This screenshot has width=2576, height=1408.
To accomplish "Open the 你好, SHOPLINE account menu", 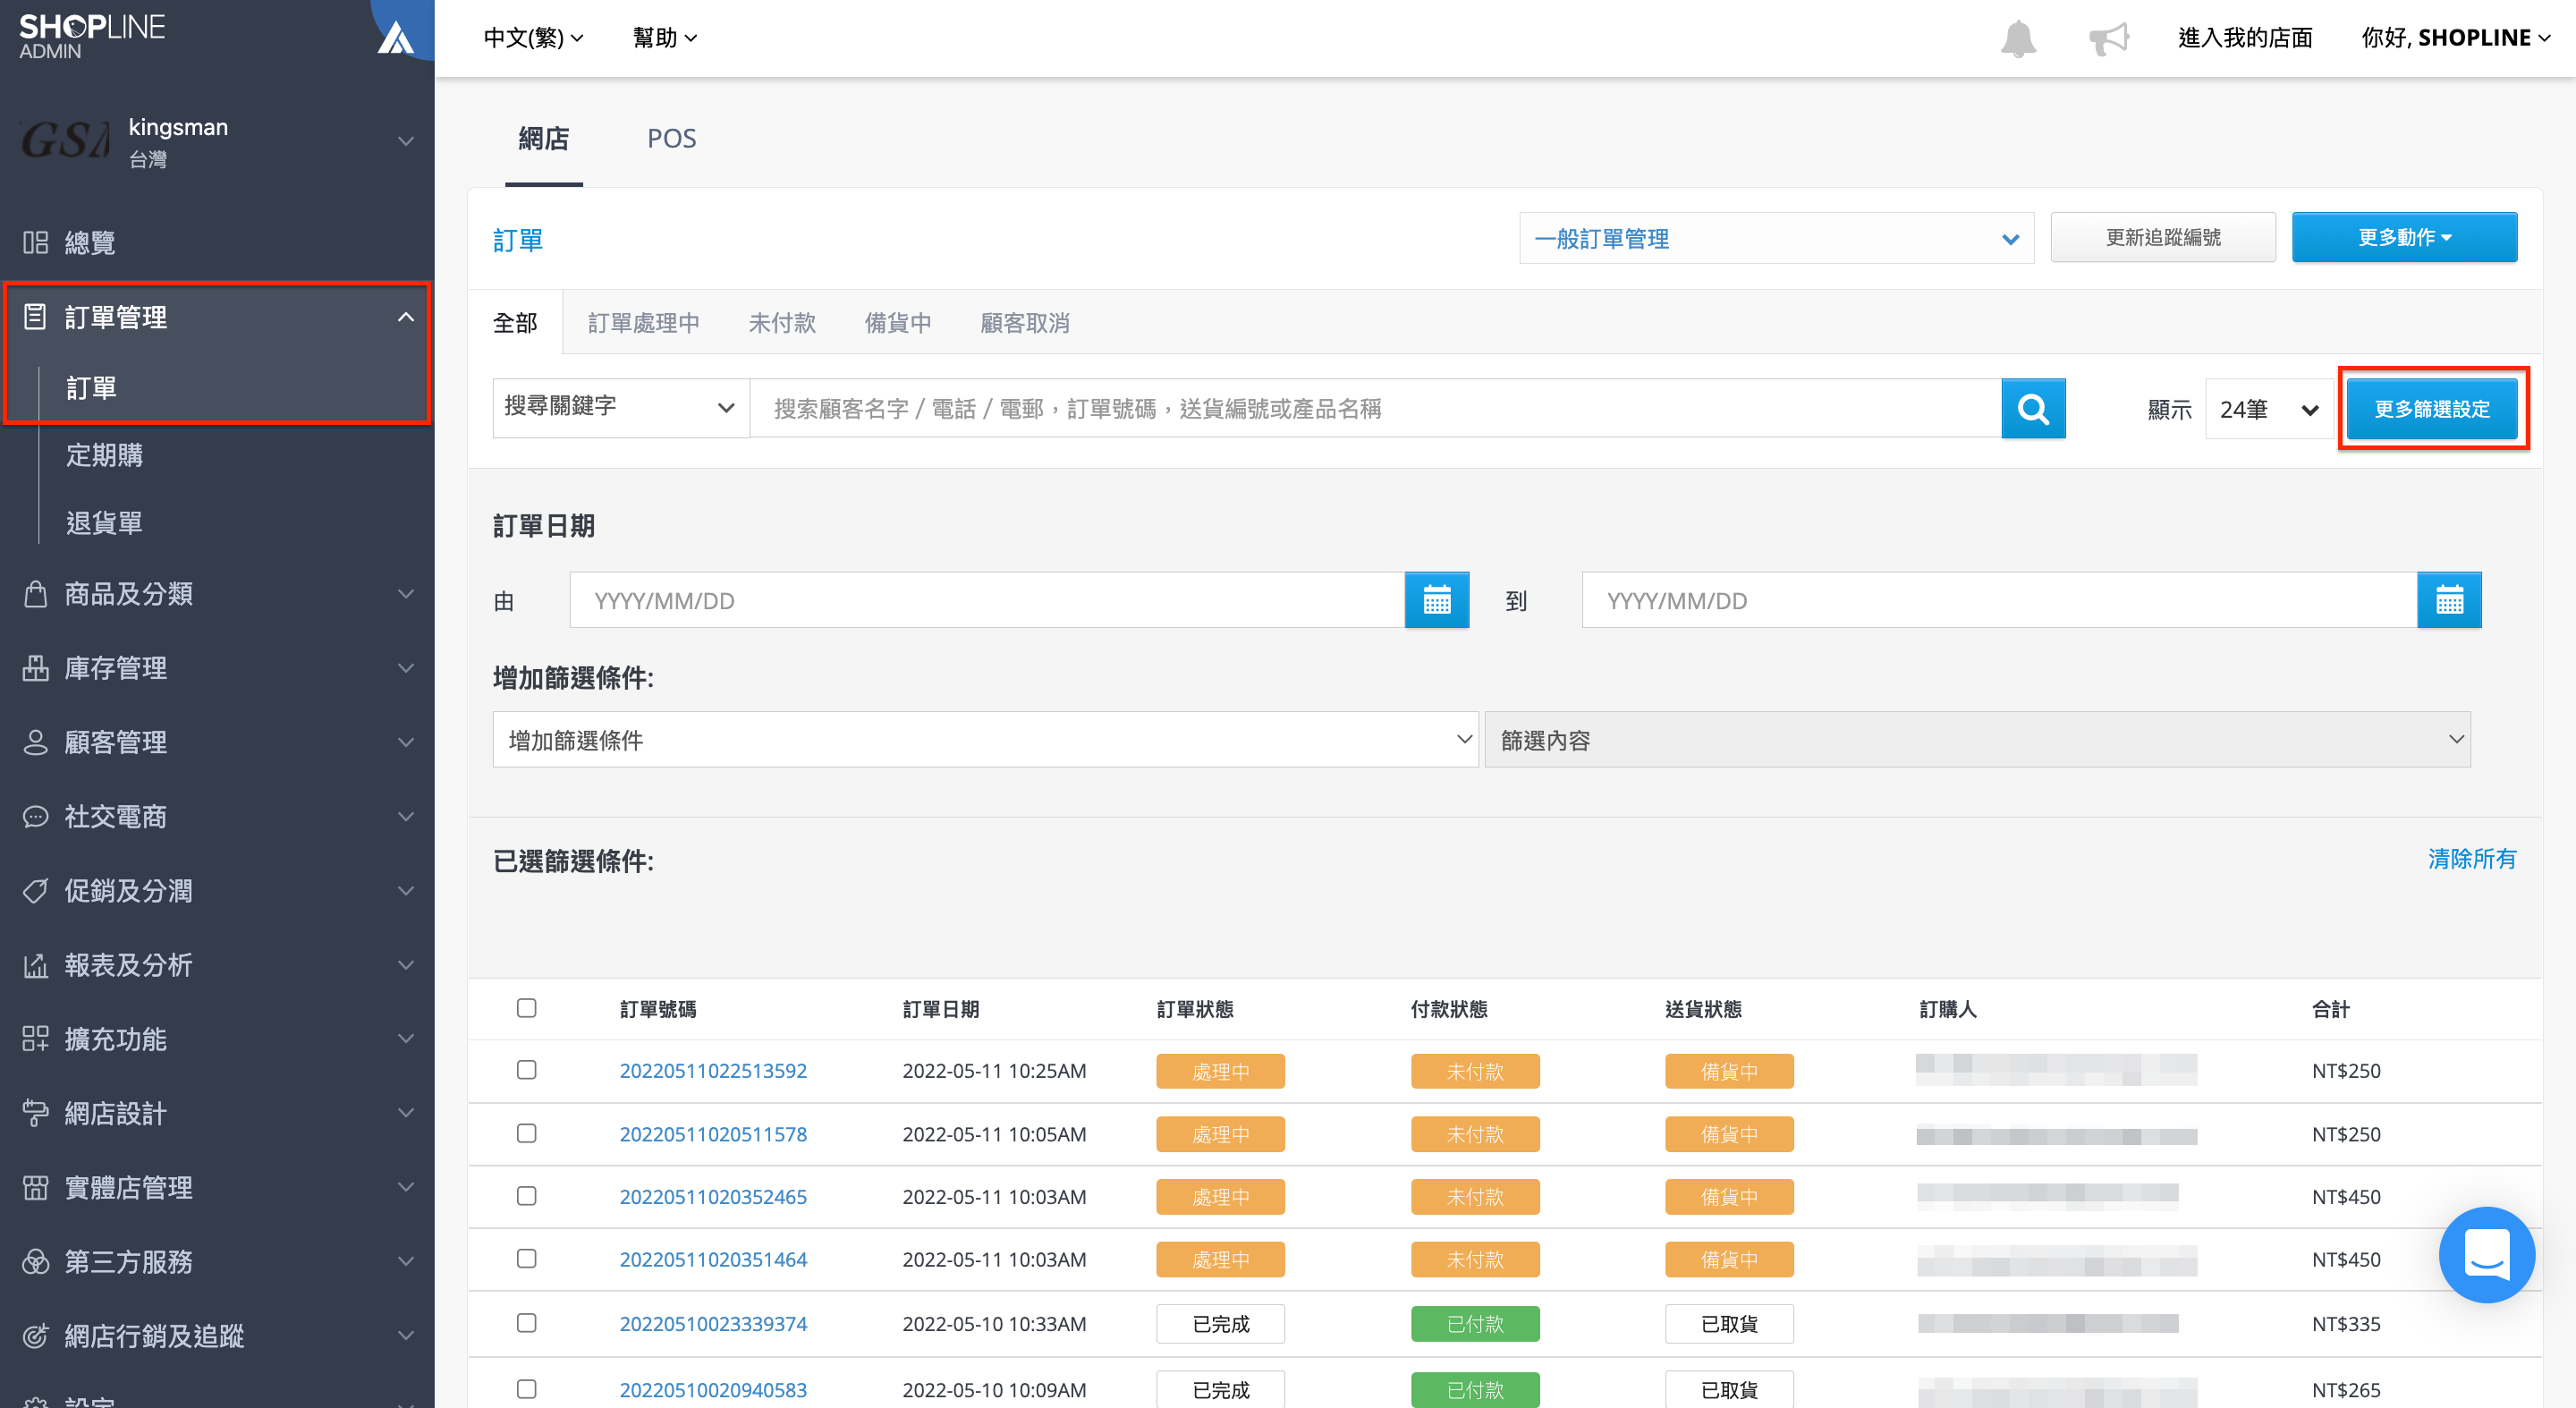I will point(2455,38).
